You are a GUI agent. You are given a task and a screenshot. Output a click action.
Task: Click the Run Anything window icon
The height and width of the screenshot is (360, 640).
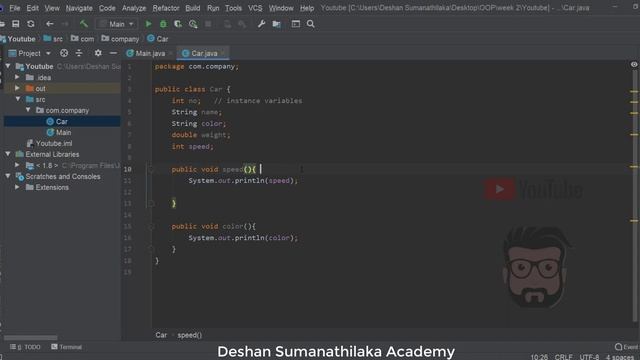(x=296, y=24)
